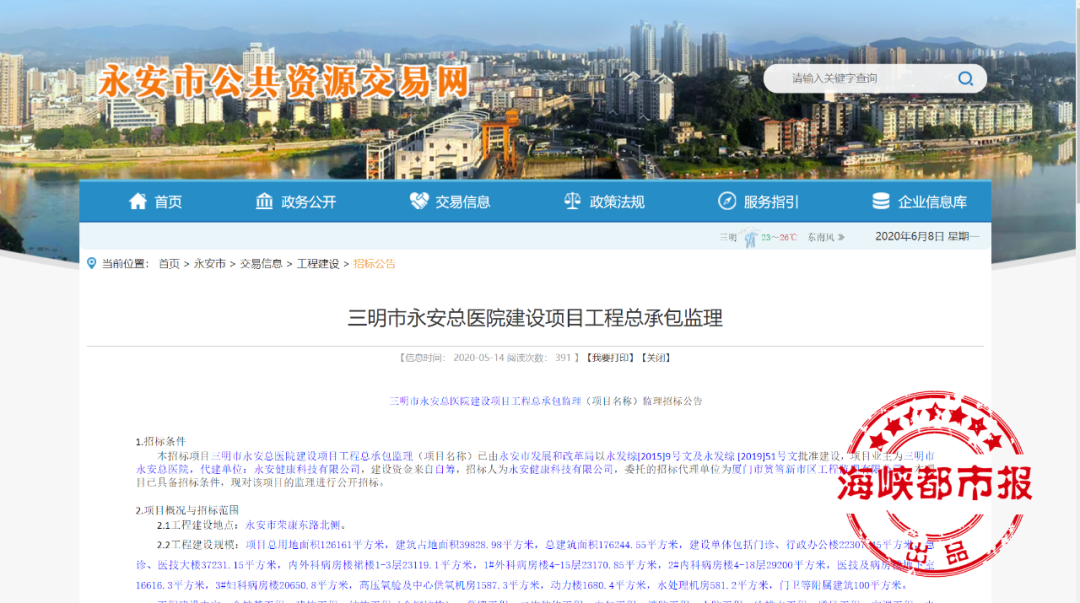Expand the wind info chevron after 东南风
Viewport: 1080px width, 603px height.
tap(840, 237)
